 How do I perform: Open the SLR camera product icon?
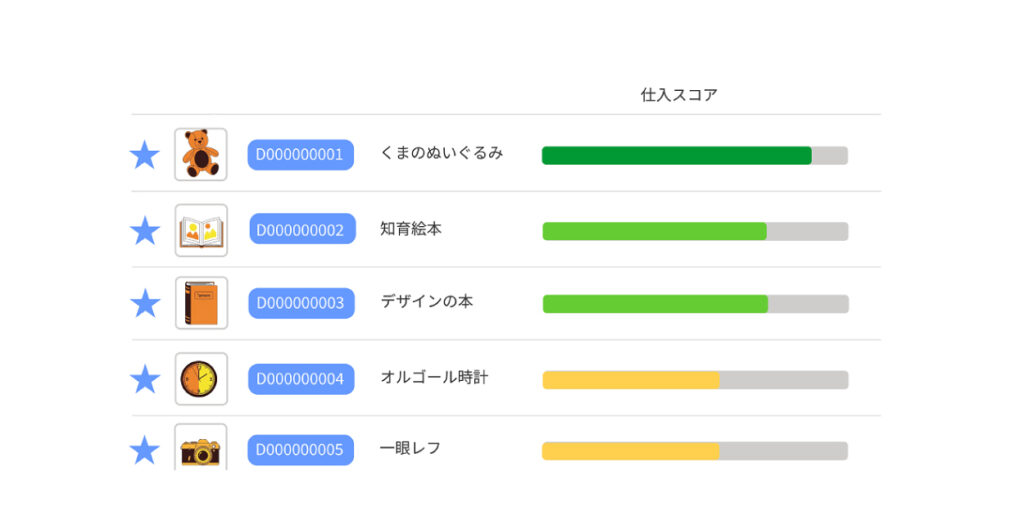tap(201, 449)
